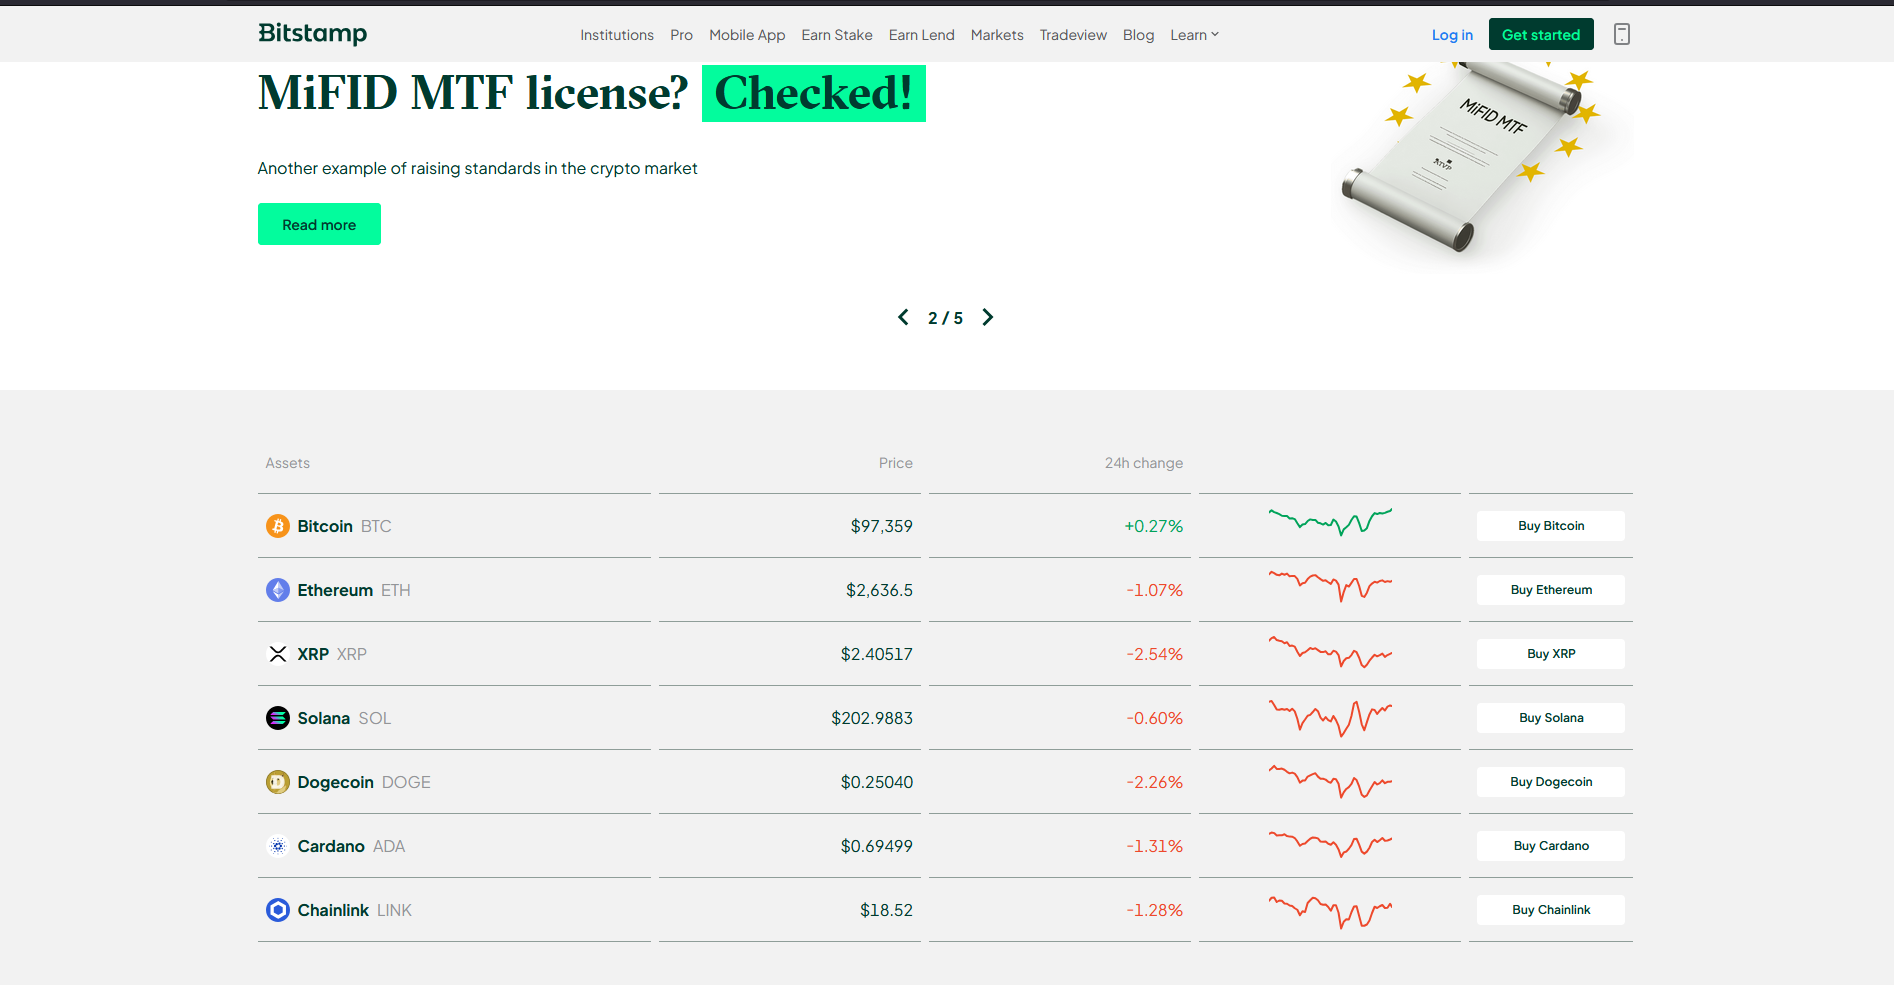The image size is (1894, 985).
Task: Open Cardano price sparkline chart
Action: [x=1330, y=844]
